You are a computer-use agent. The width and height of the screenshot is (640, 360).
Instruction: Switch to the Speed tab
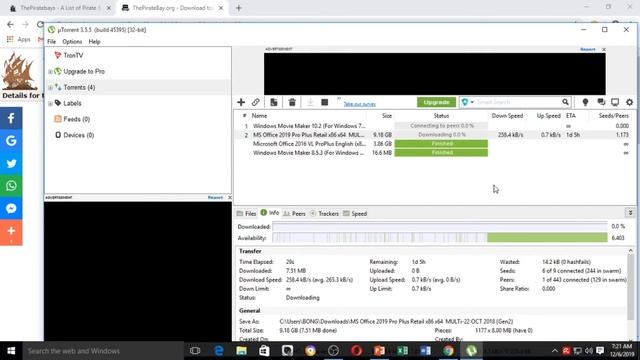point(355,213)
